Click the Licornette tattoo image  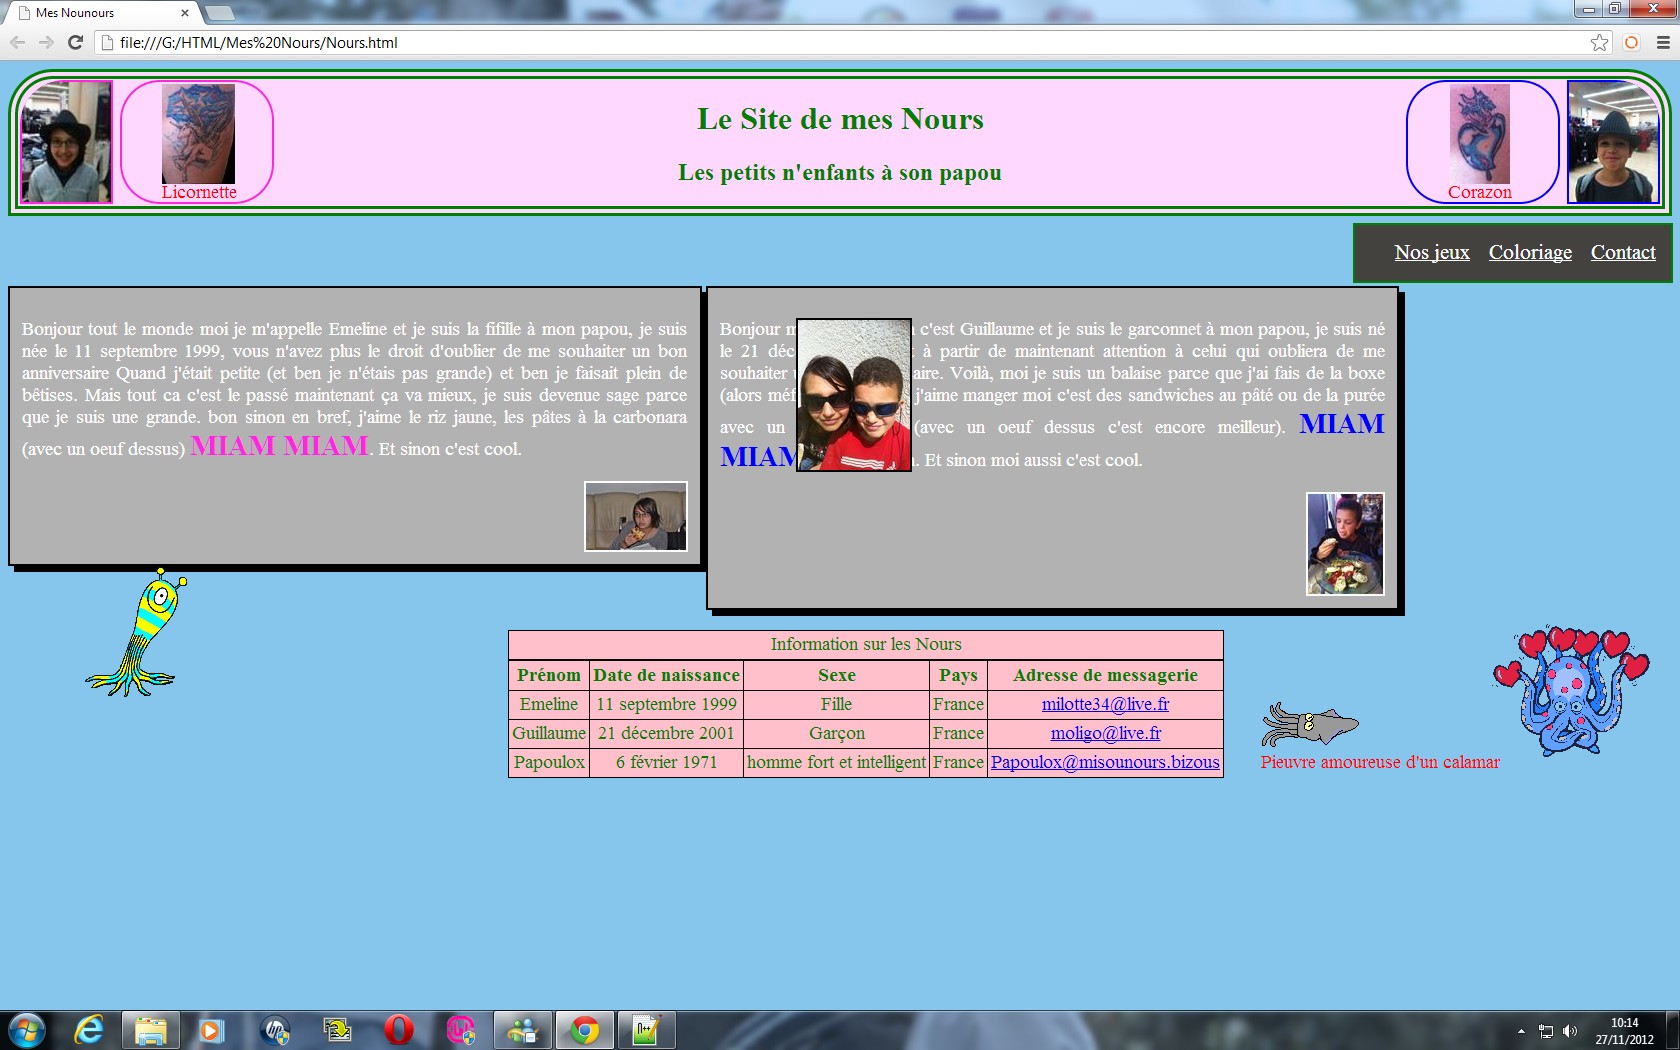[198, 133]
